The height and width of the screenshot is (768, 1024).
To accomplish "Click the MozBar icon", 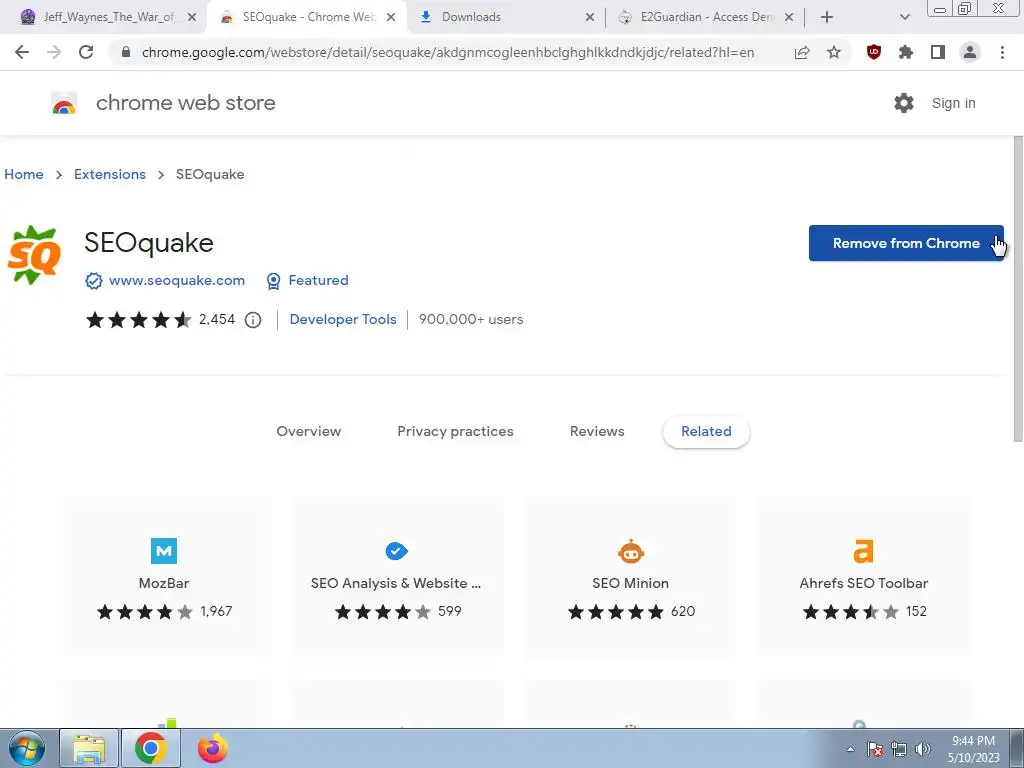I will pos(164,551).
